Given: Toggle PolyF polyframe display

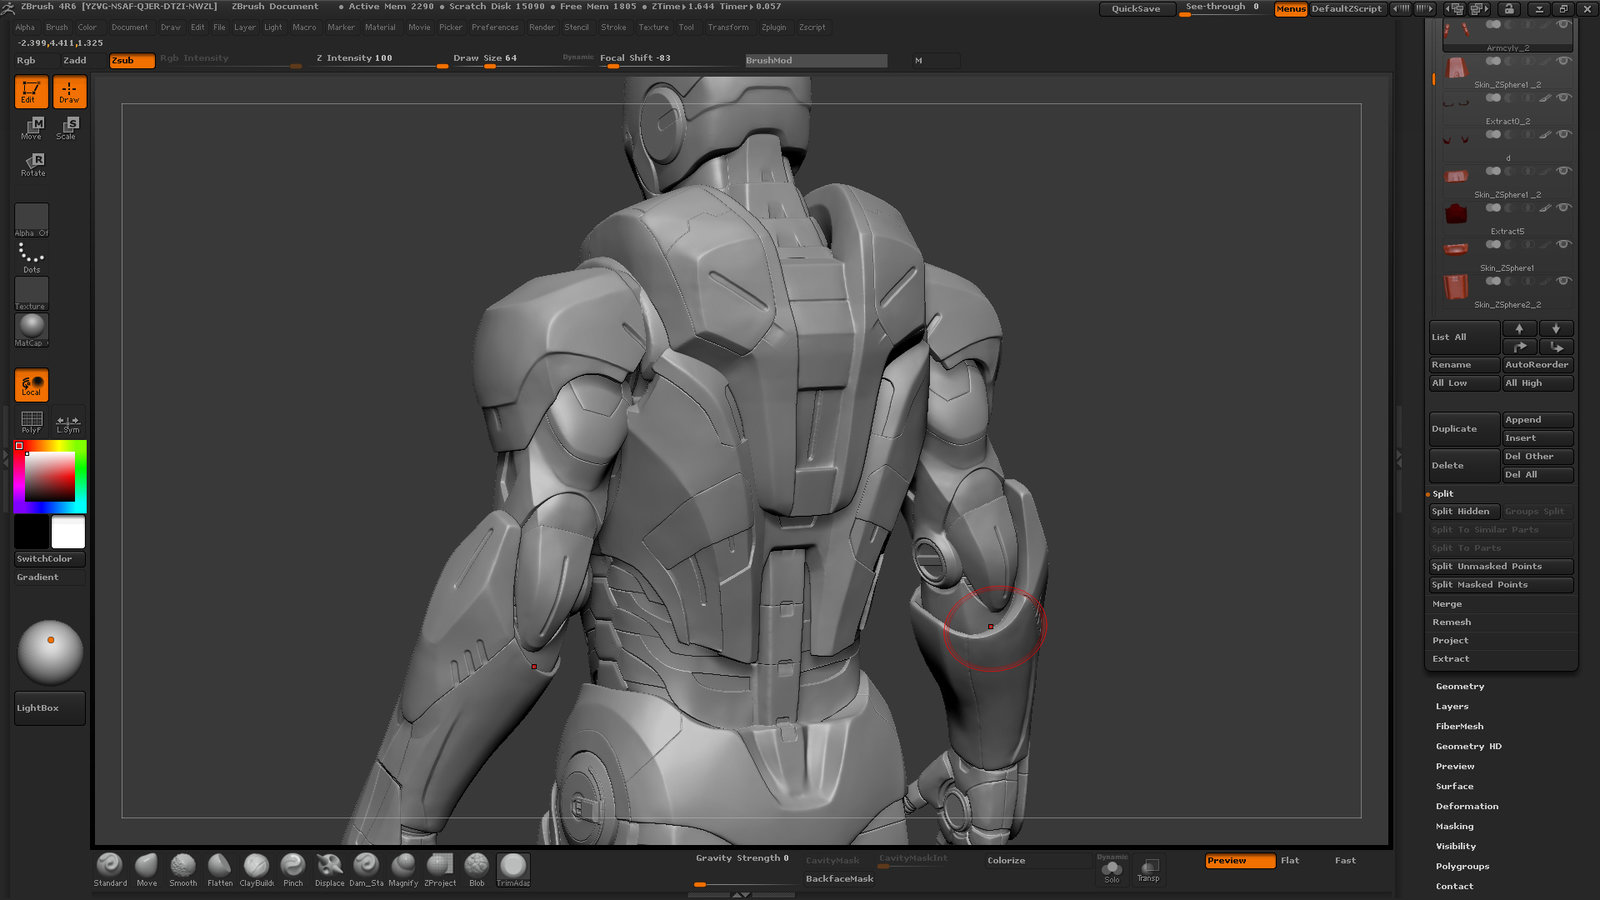Looking at the screenshot, I should [x=31, y=422].
